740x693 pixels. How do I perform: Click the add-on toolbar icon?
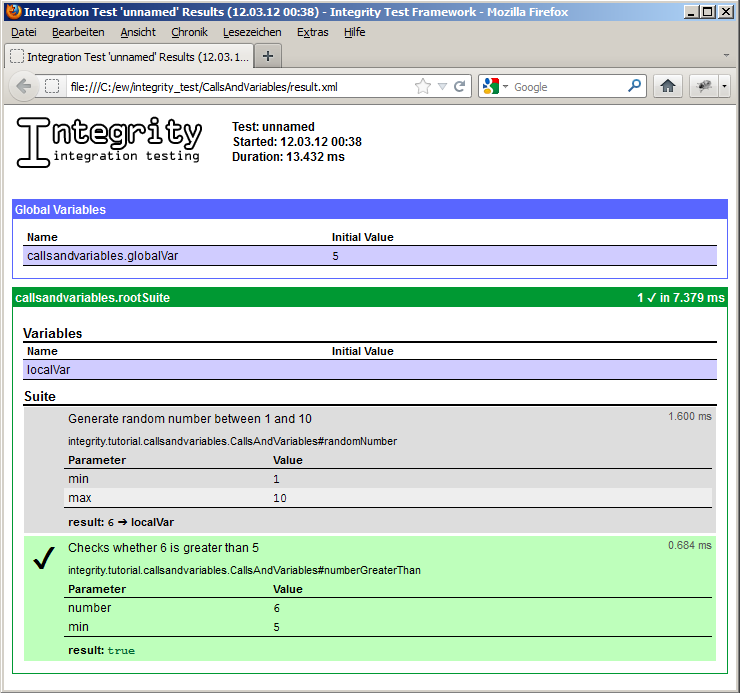705,87
